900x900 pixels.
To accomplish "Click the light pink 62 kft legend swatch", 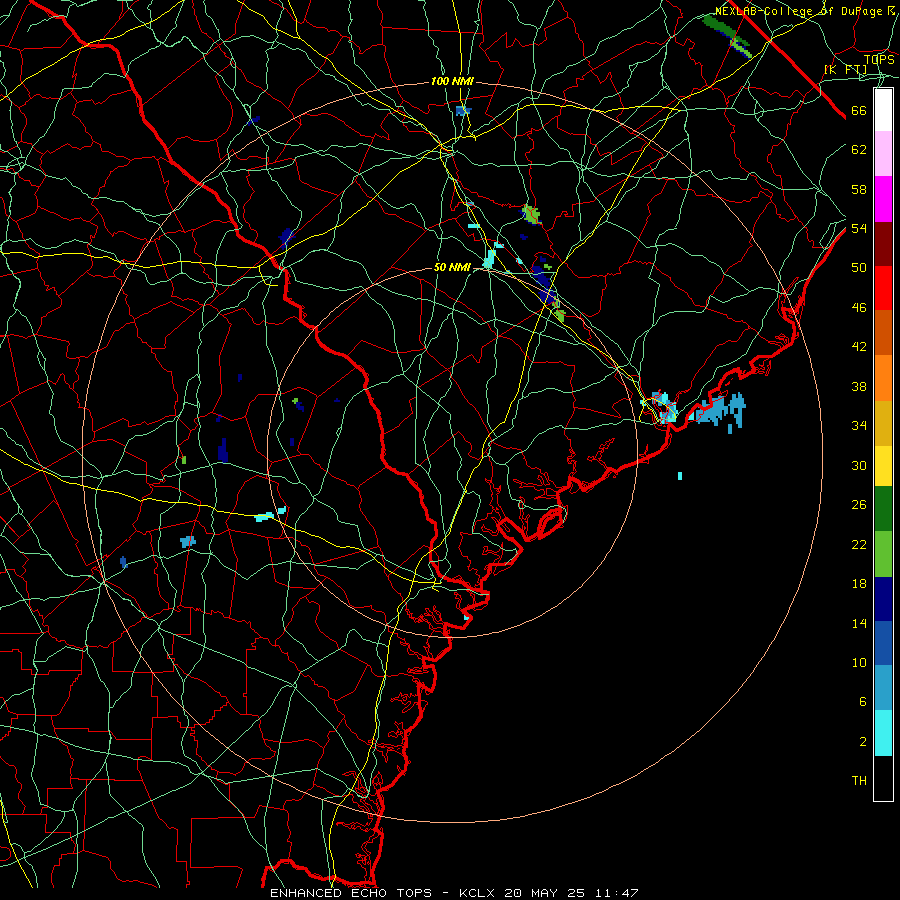I will pos(883,153).
